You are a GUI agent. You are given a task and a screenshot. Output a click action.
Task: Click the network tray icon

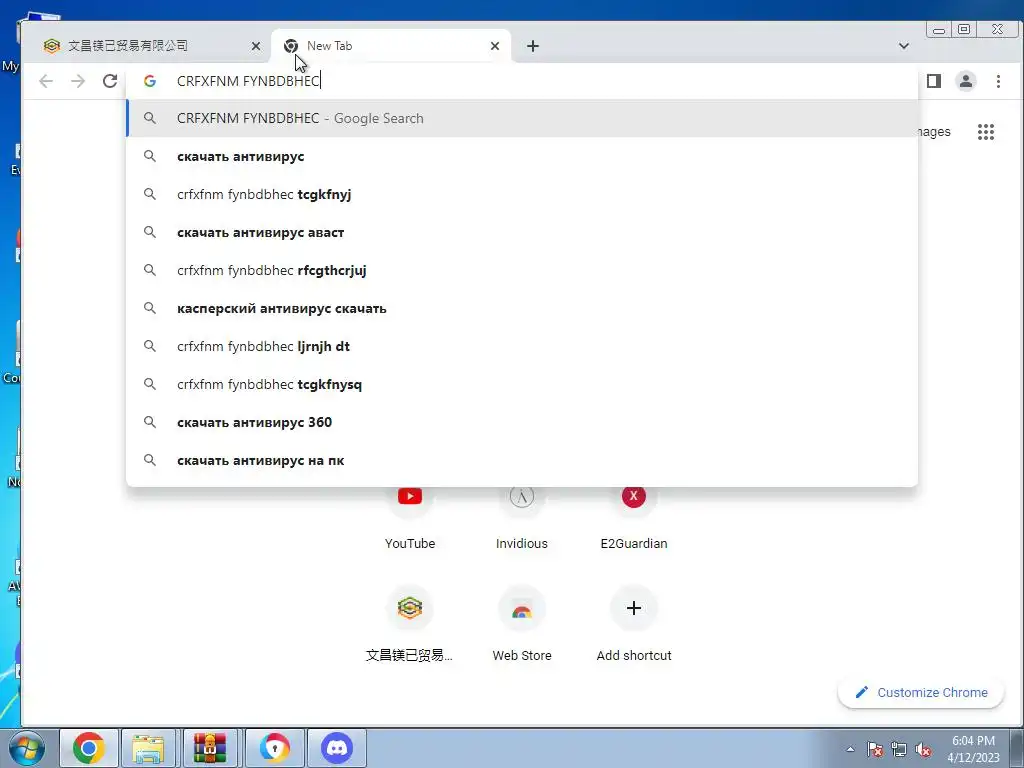(x=899, y=749)
